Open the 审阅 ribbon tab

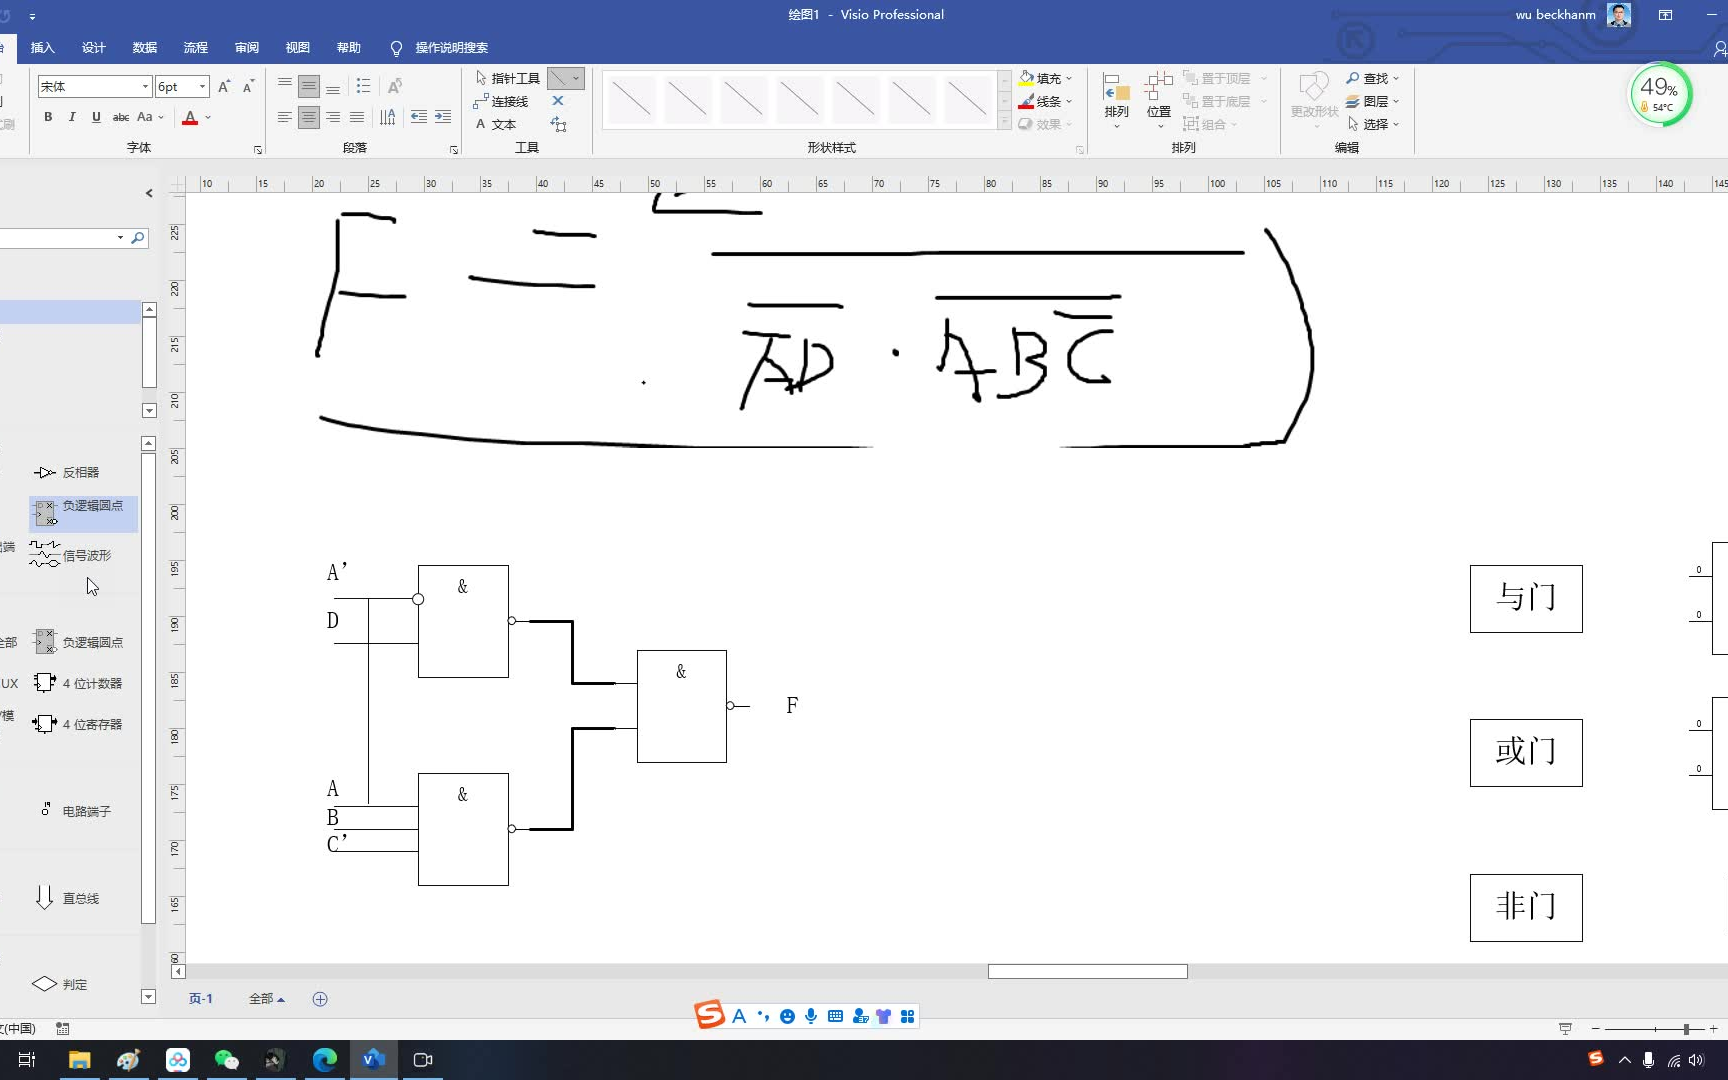click(246, 48)
